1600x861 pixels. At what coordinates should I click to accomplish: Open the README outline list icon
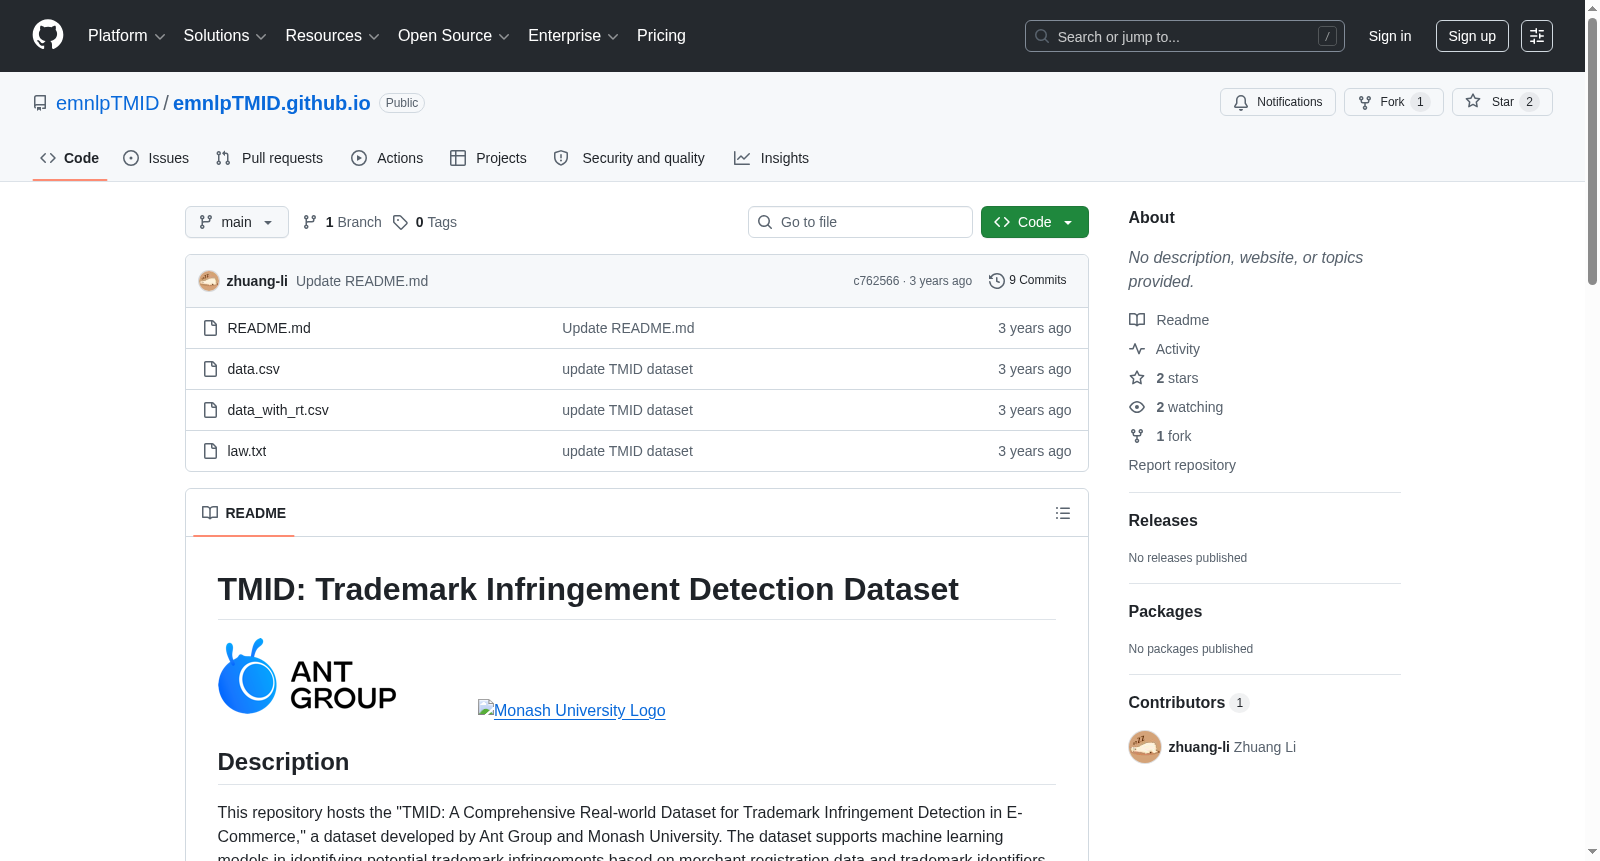click(1063, 513)
